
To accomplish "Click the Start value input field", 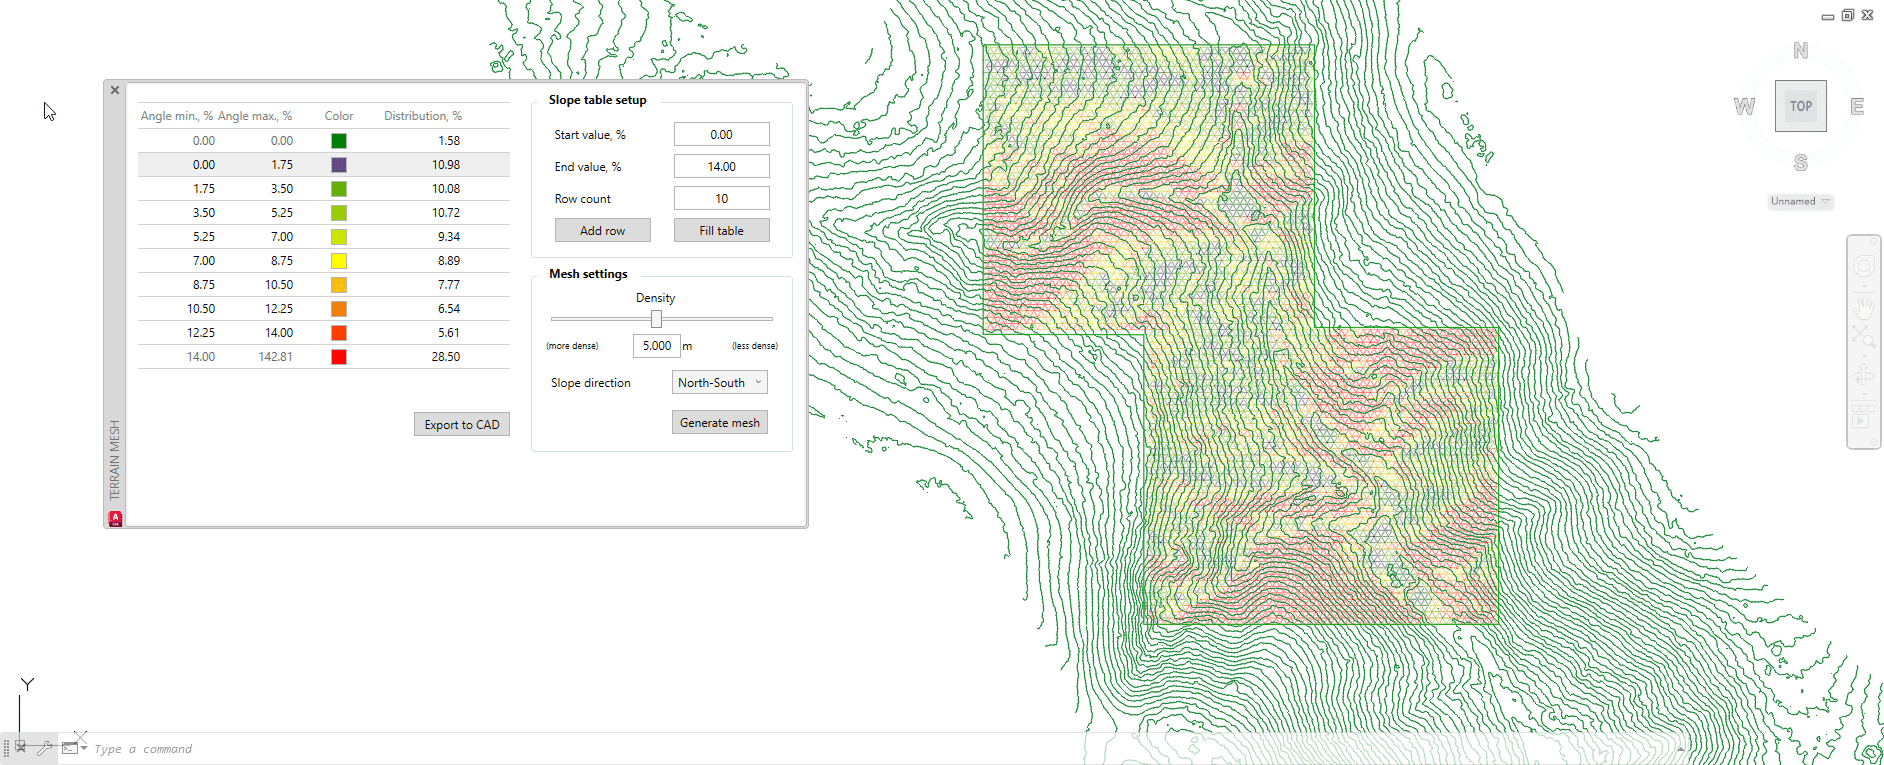I will point(722,134).
